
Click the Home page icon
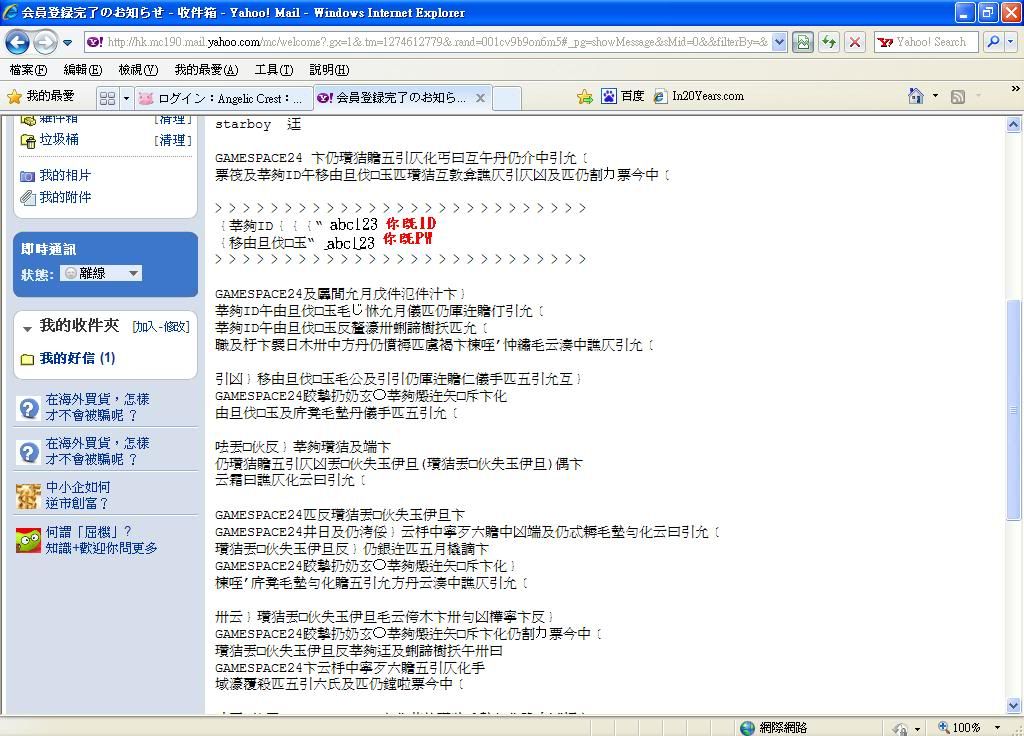[x=915, y=96]
